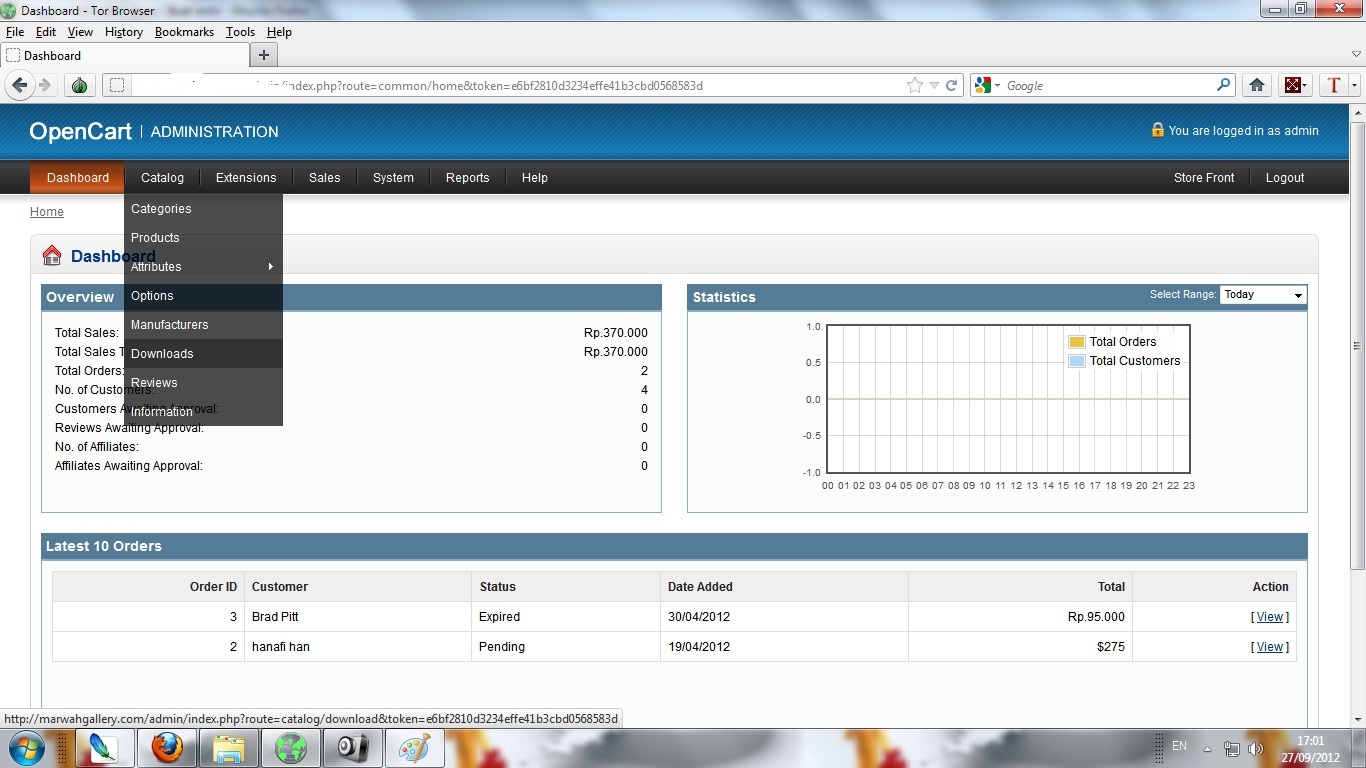Select Categories in Catalog dropdown

pos(203,209)
